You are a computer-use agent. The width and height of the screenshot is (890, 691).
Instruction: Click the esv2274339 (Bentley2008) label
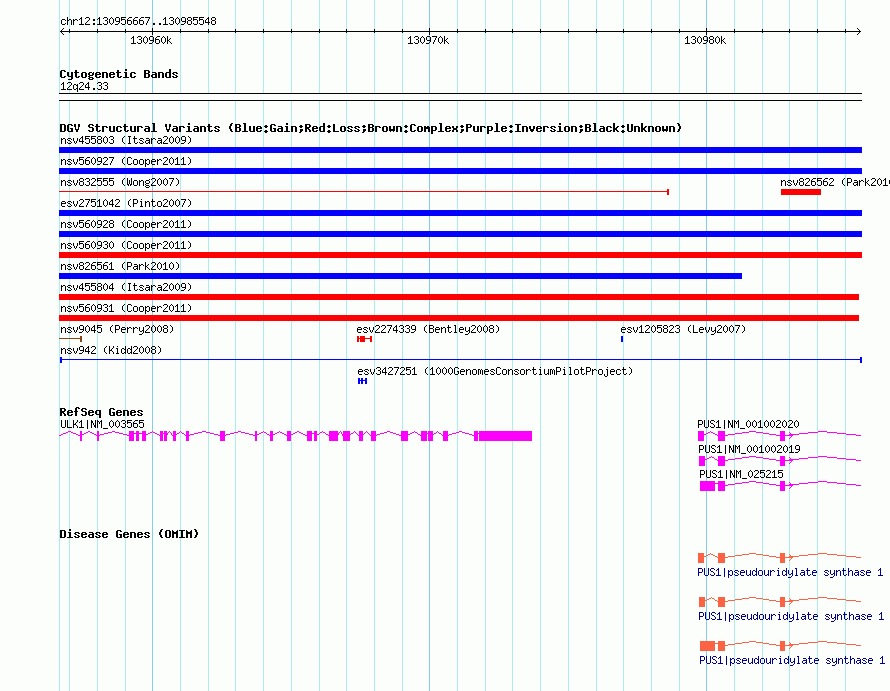(428, 329)
